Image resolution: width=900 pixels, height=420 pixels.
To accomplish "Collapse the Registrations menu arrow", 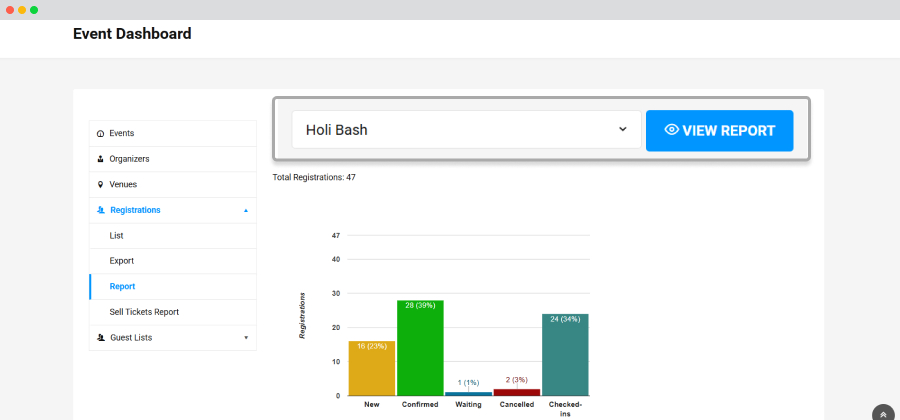I will pyautogui.click(x=246, y=211).
